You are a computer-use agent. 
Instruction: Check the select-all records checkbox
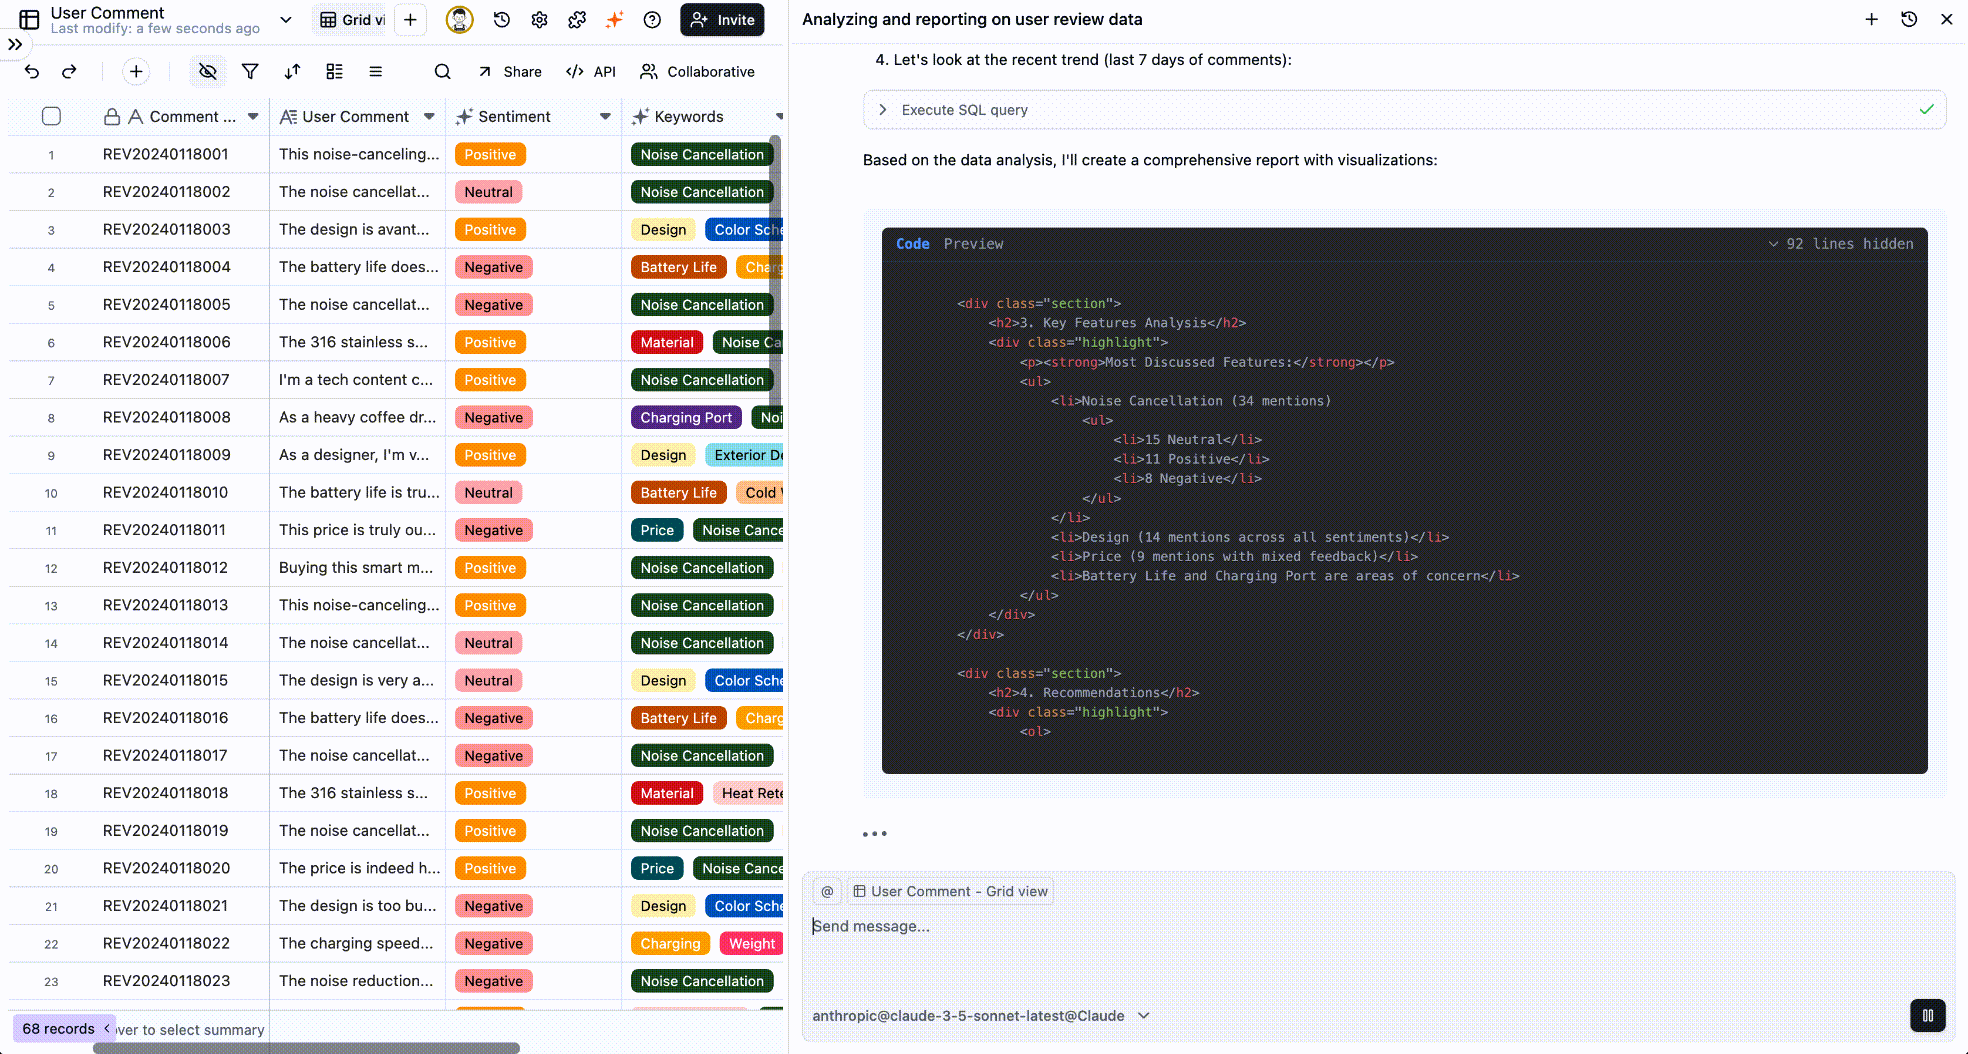(x=51, y=116)
